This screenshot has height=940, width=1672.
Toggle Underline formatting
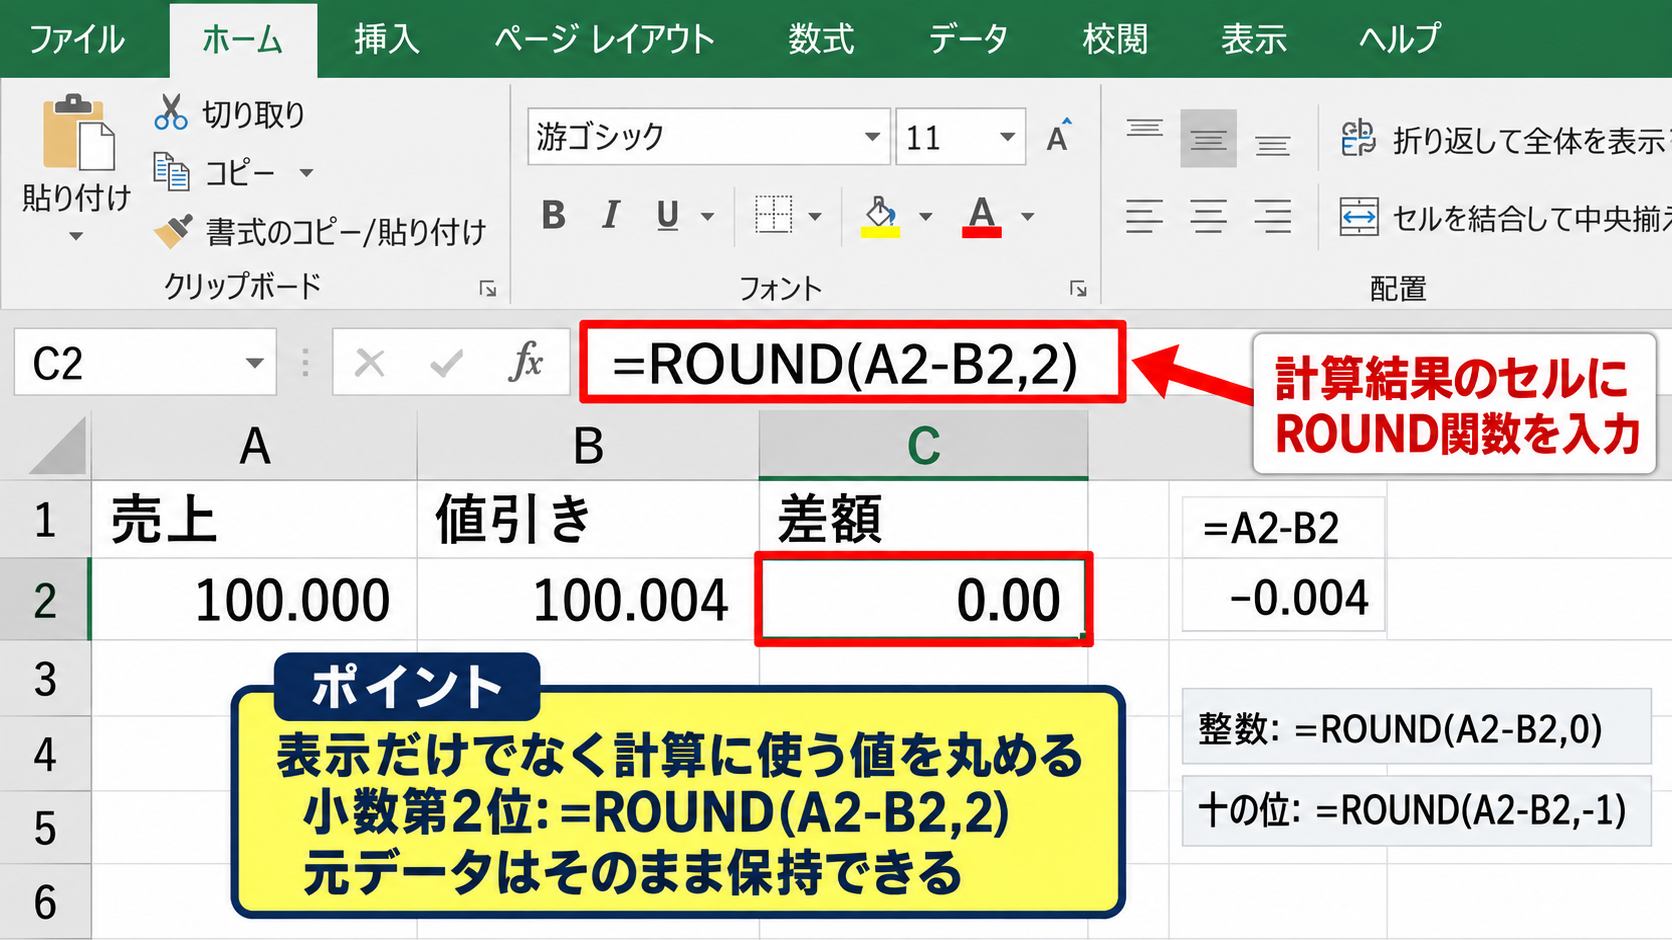coord(668,215)
